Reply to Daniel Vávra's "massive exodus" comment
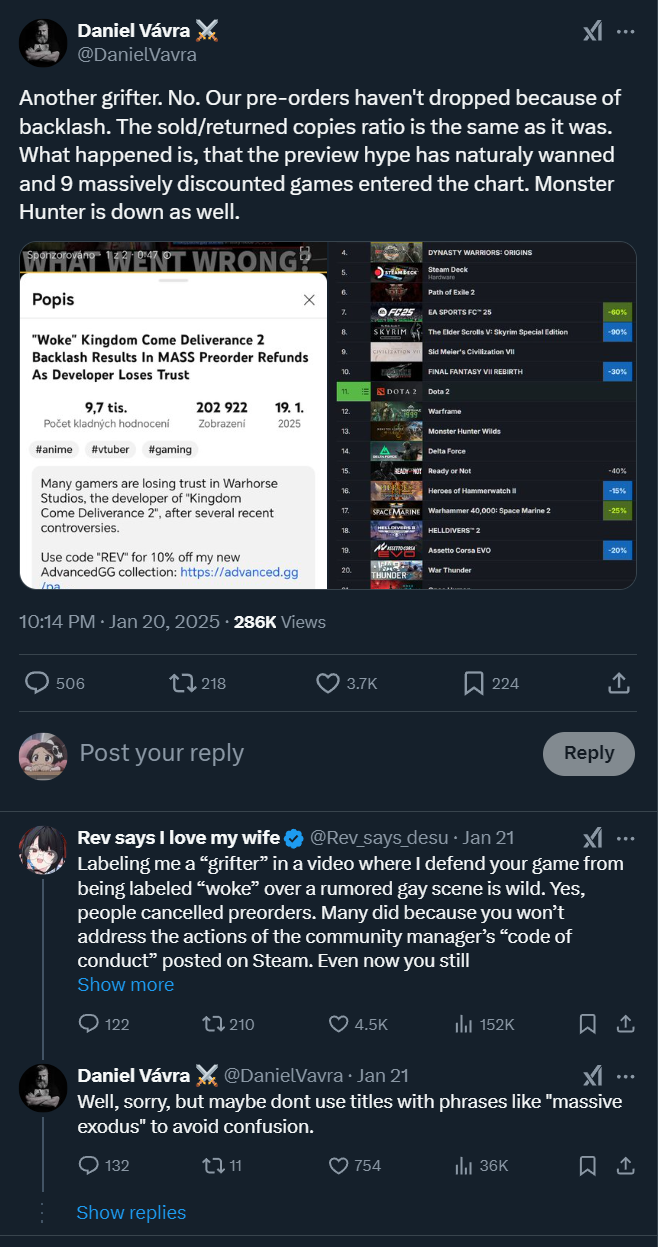Viewport: 658px width, 1247px height. tap(90, 1166)
